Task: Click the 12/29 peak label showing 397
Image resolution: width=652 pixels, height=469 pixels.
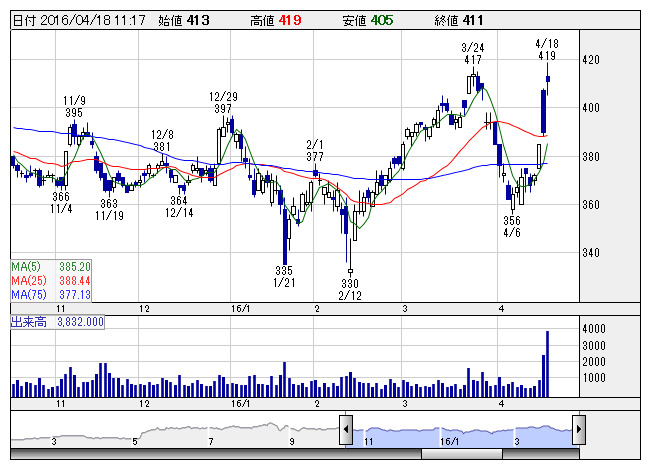Action: click(221, 102)
